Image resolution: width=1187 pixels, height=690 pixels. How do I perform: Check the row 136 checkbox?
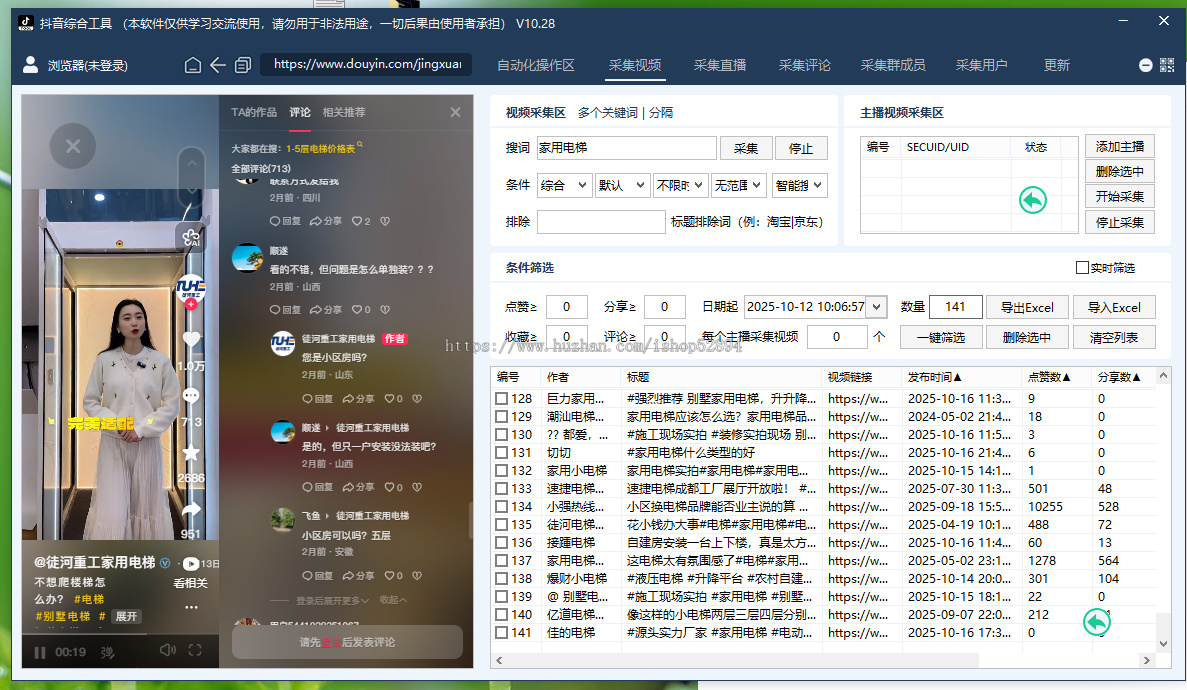click(501, 542)
